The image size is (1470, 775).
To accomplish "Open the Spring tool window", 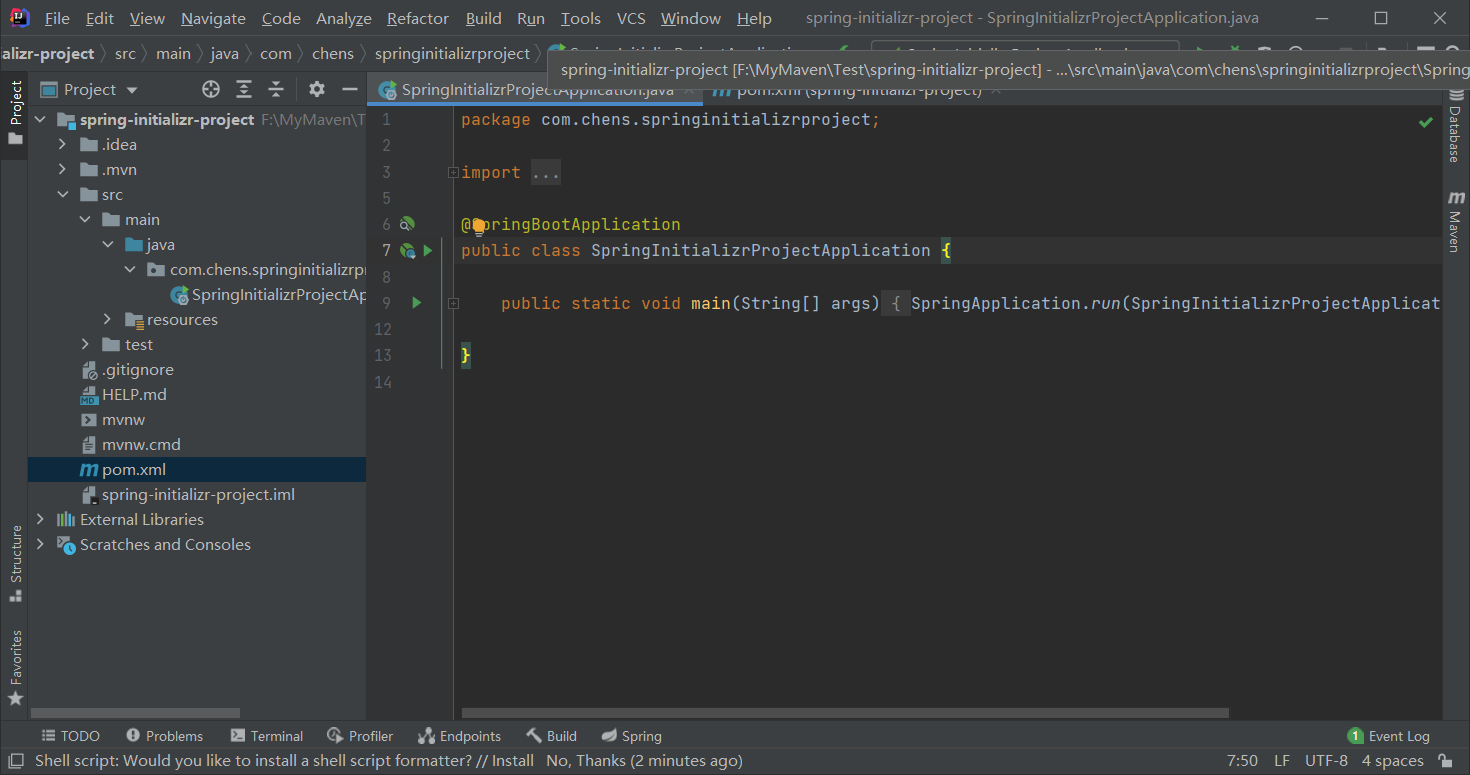I will pos(631,736).
